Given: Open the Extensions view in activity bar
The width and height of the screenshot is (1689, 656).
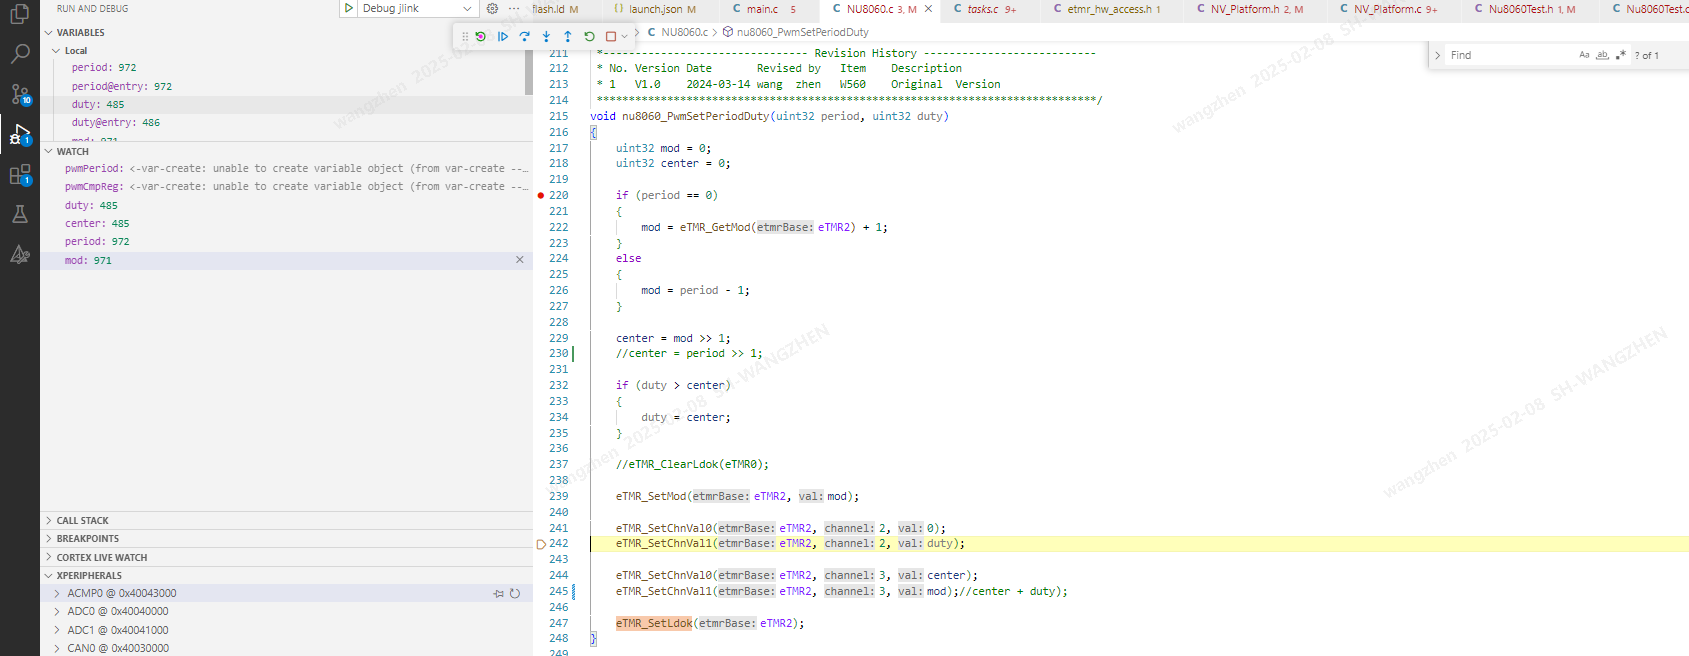Looking at the screenshot, I should click(x=20, y=175).
